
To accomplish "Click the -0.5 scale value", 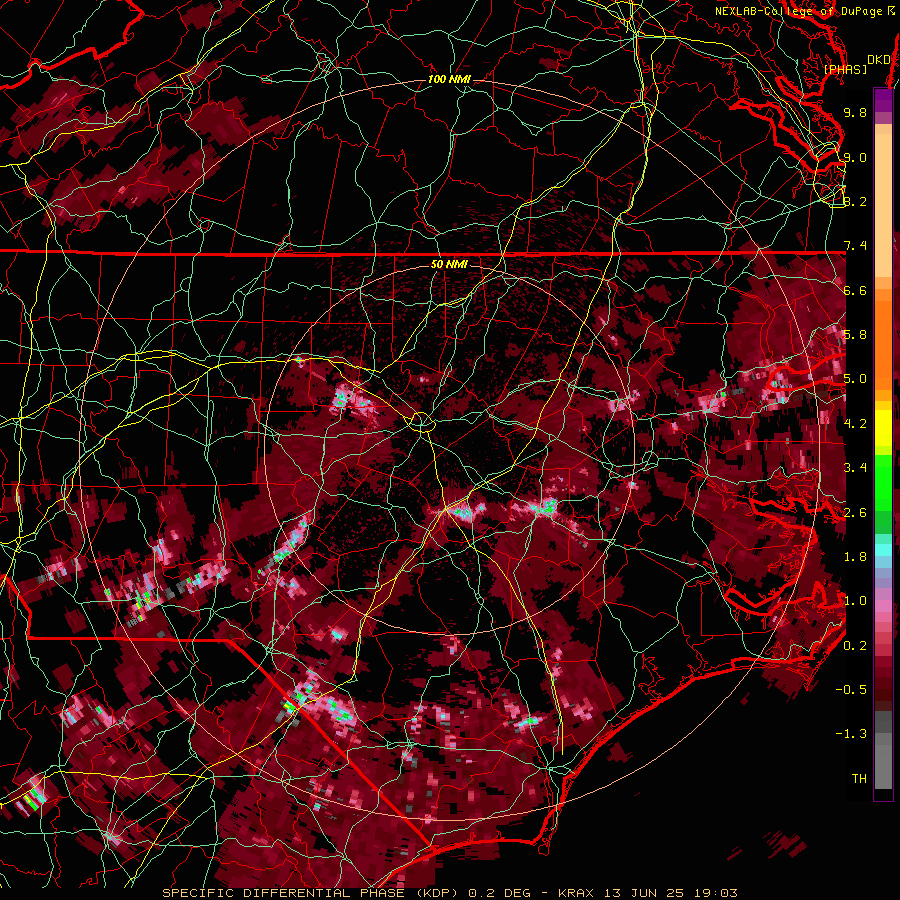I will point(852,690).
